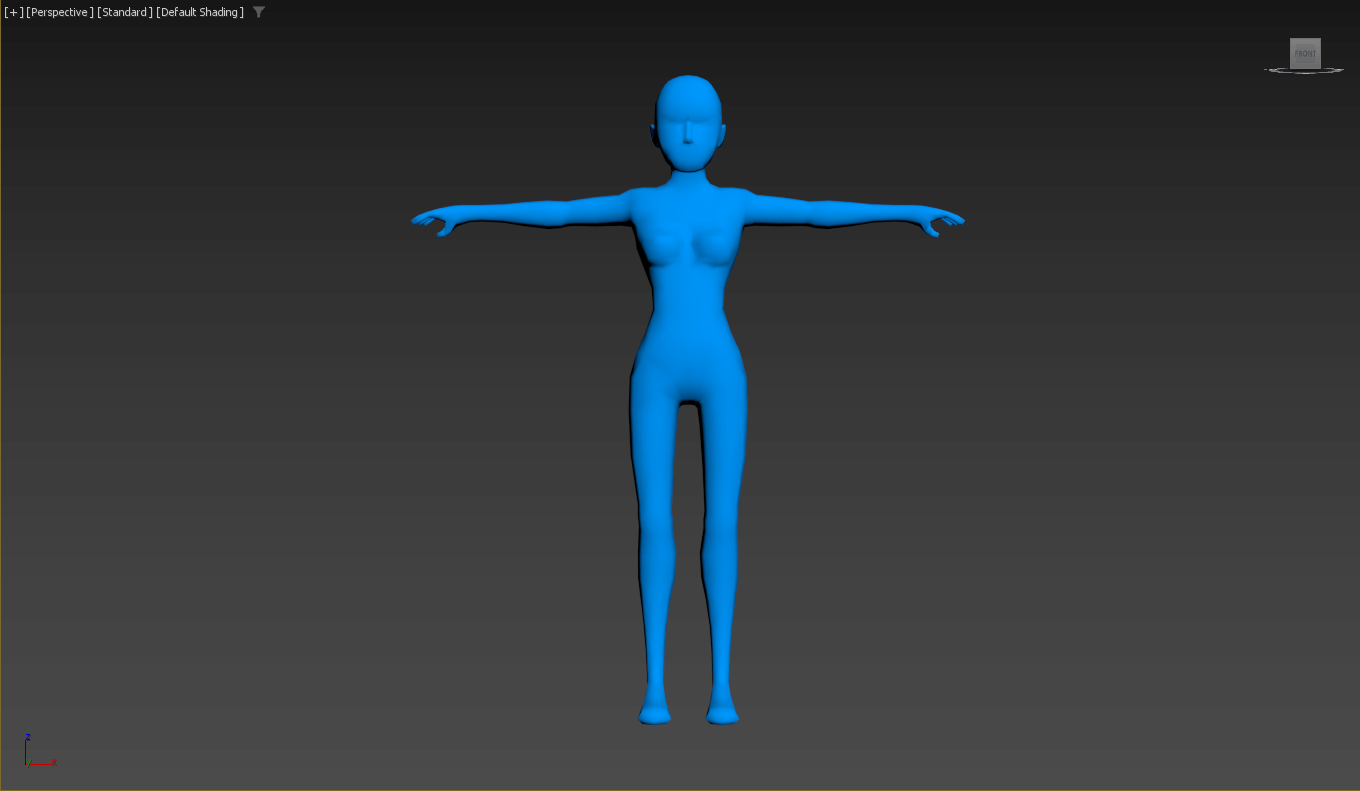Click the character's neck

coord(689,180)
